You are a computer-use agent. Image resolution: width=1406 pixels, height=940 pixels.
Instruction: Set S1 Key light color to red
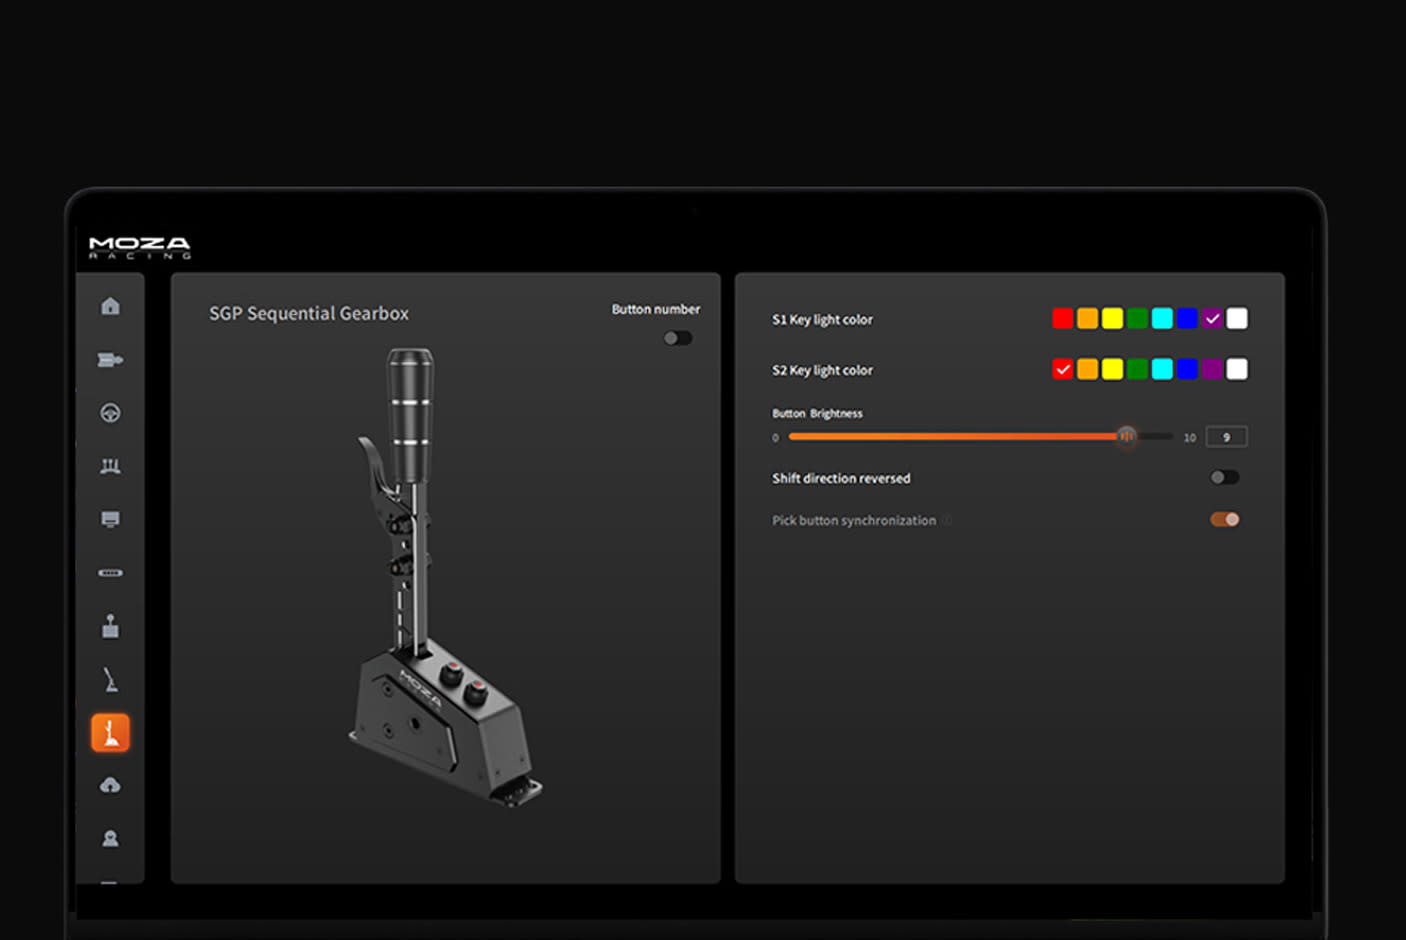click(1062, 319)
